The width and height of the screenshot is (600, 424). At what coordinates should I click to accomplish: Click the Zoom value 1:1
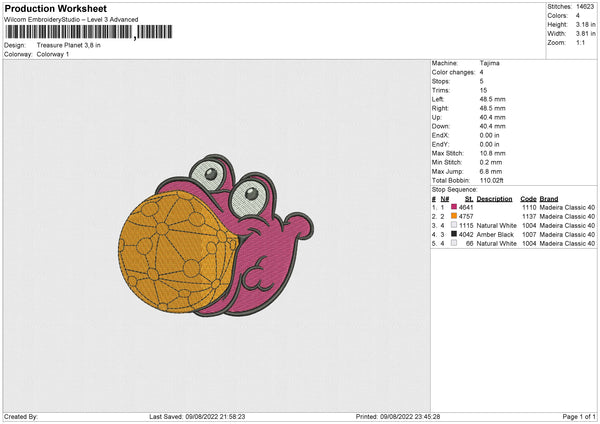click(x=580, y=42)
